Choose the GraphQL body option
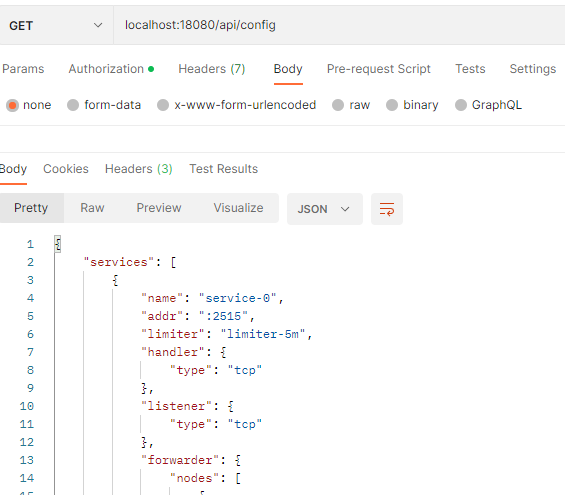This screenshot has width=565, height=495. [461, 105]
